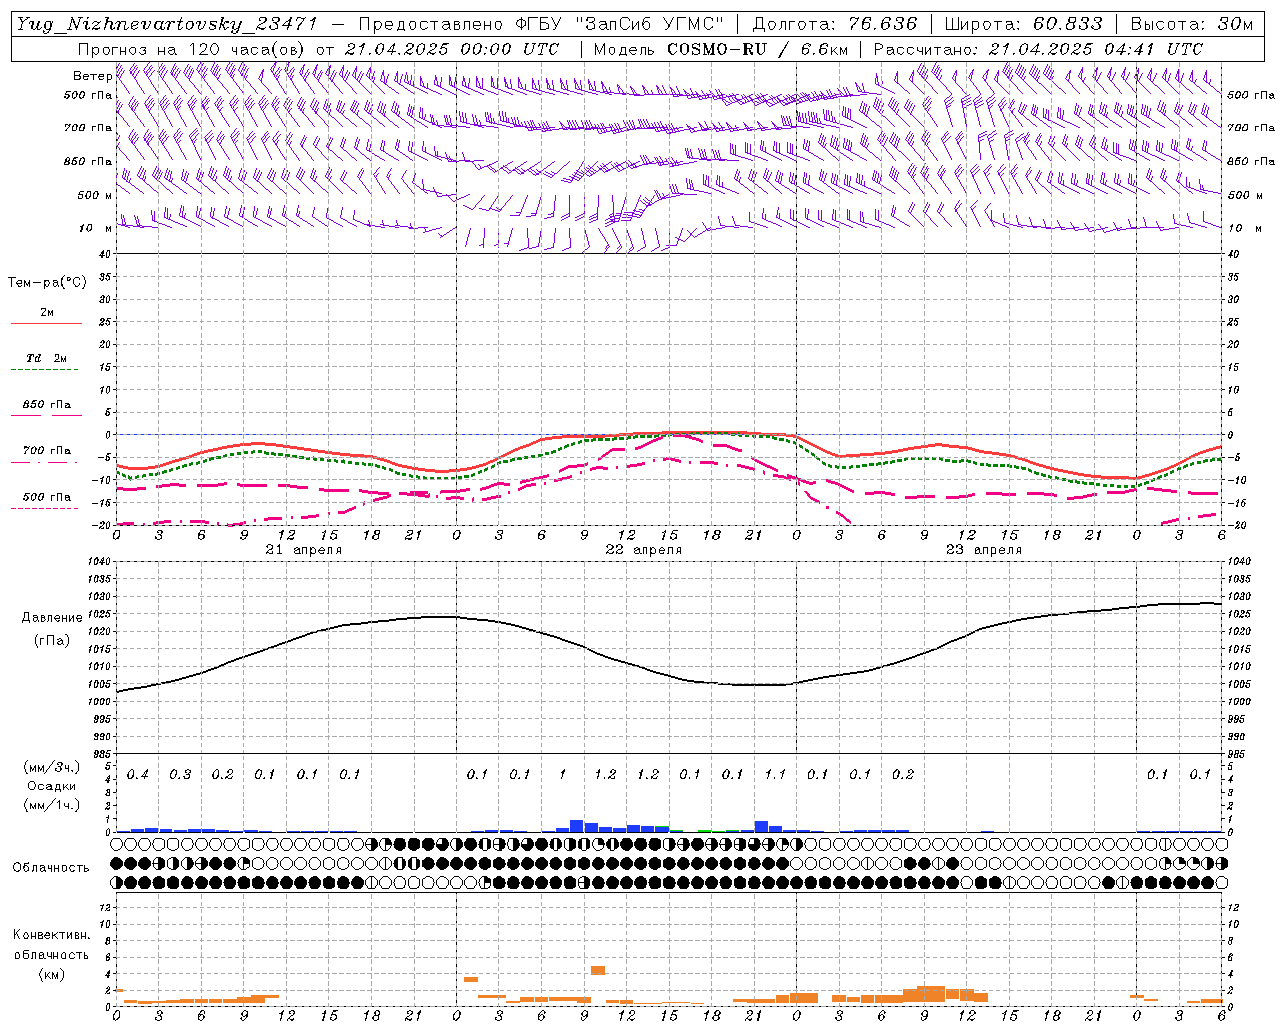Click the '22 апреля' date label

[x=643, y=550]
